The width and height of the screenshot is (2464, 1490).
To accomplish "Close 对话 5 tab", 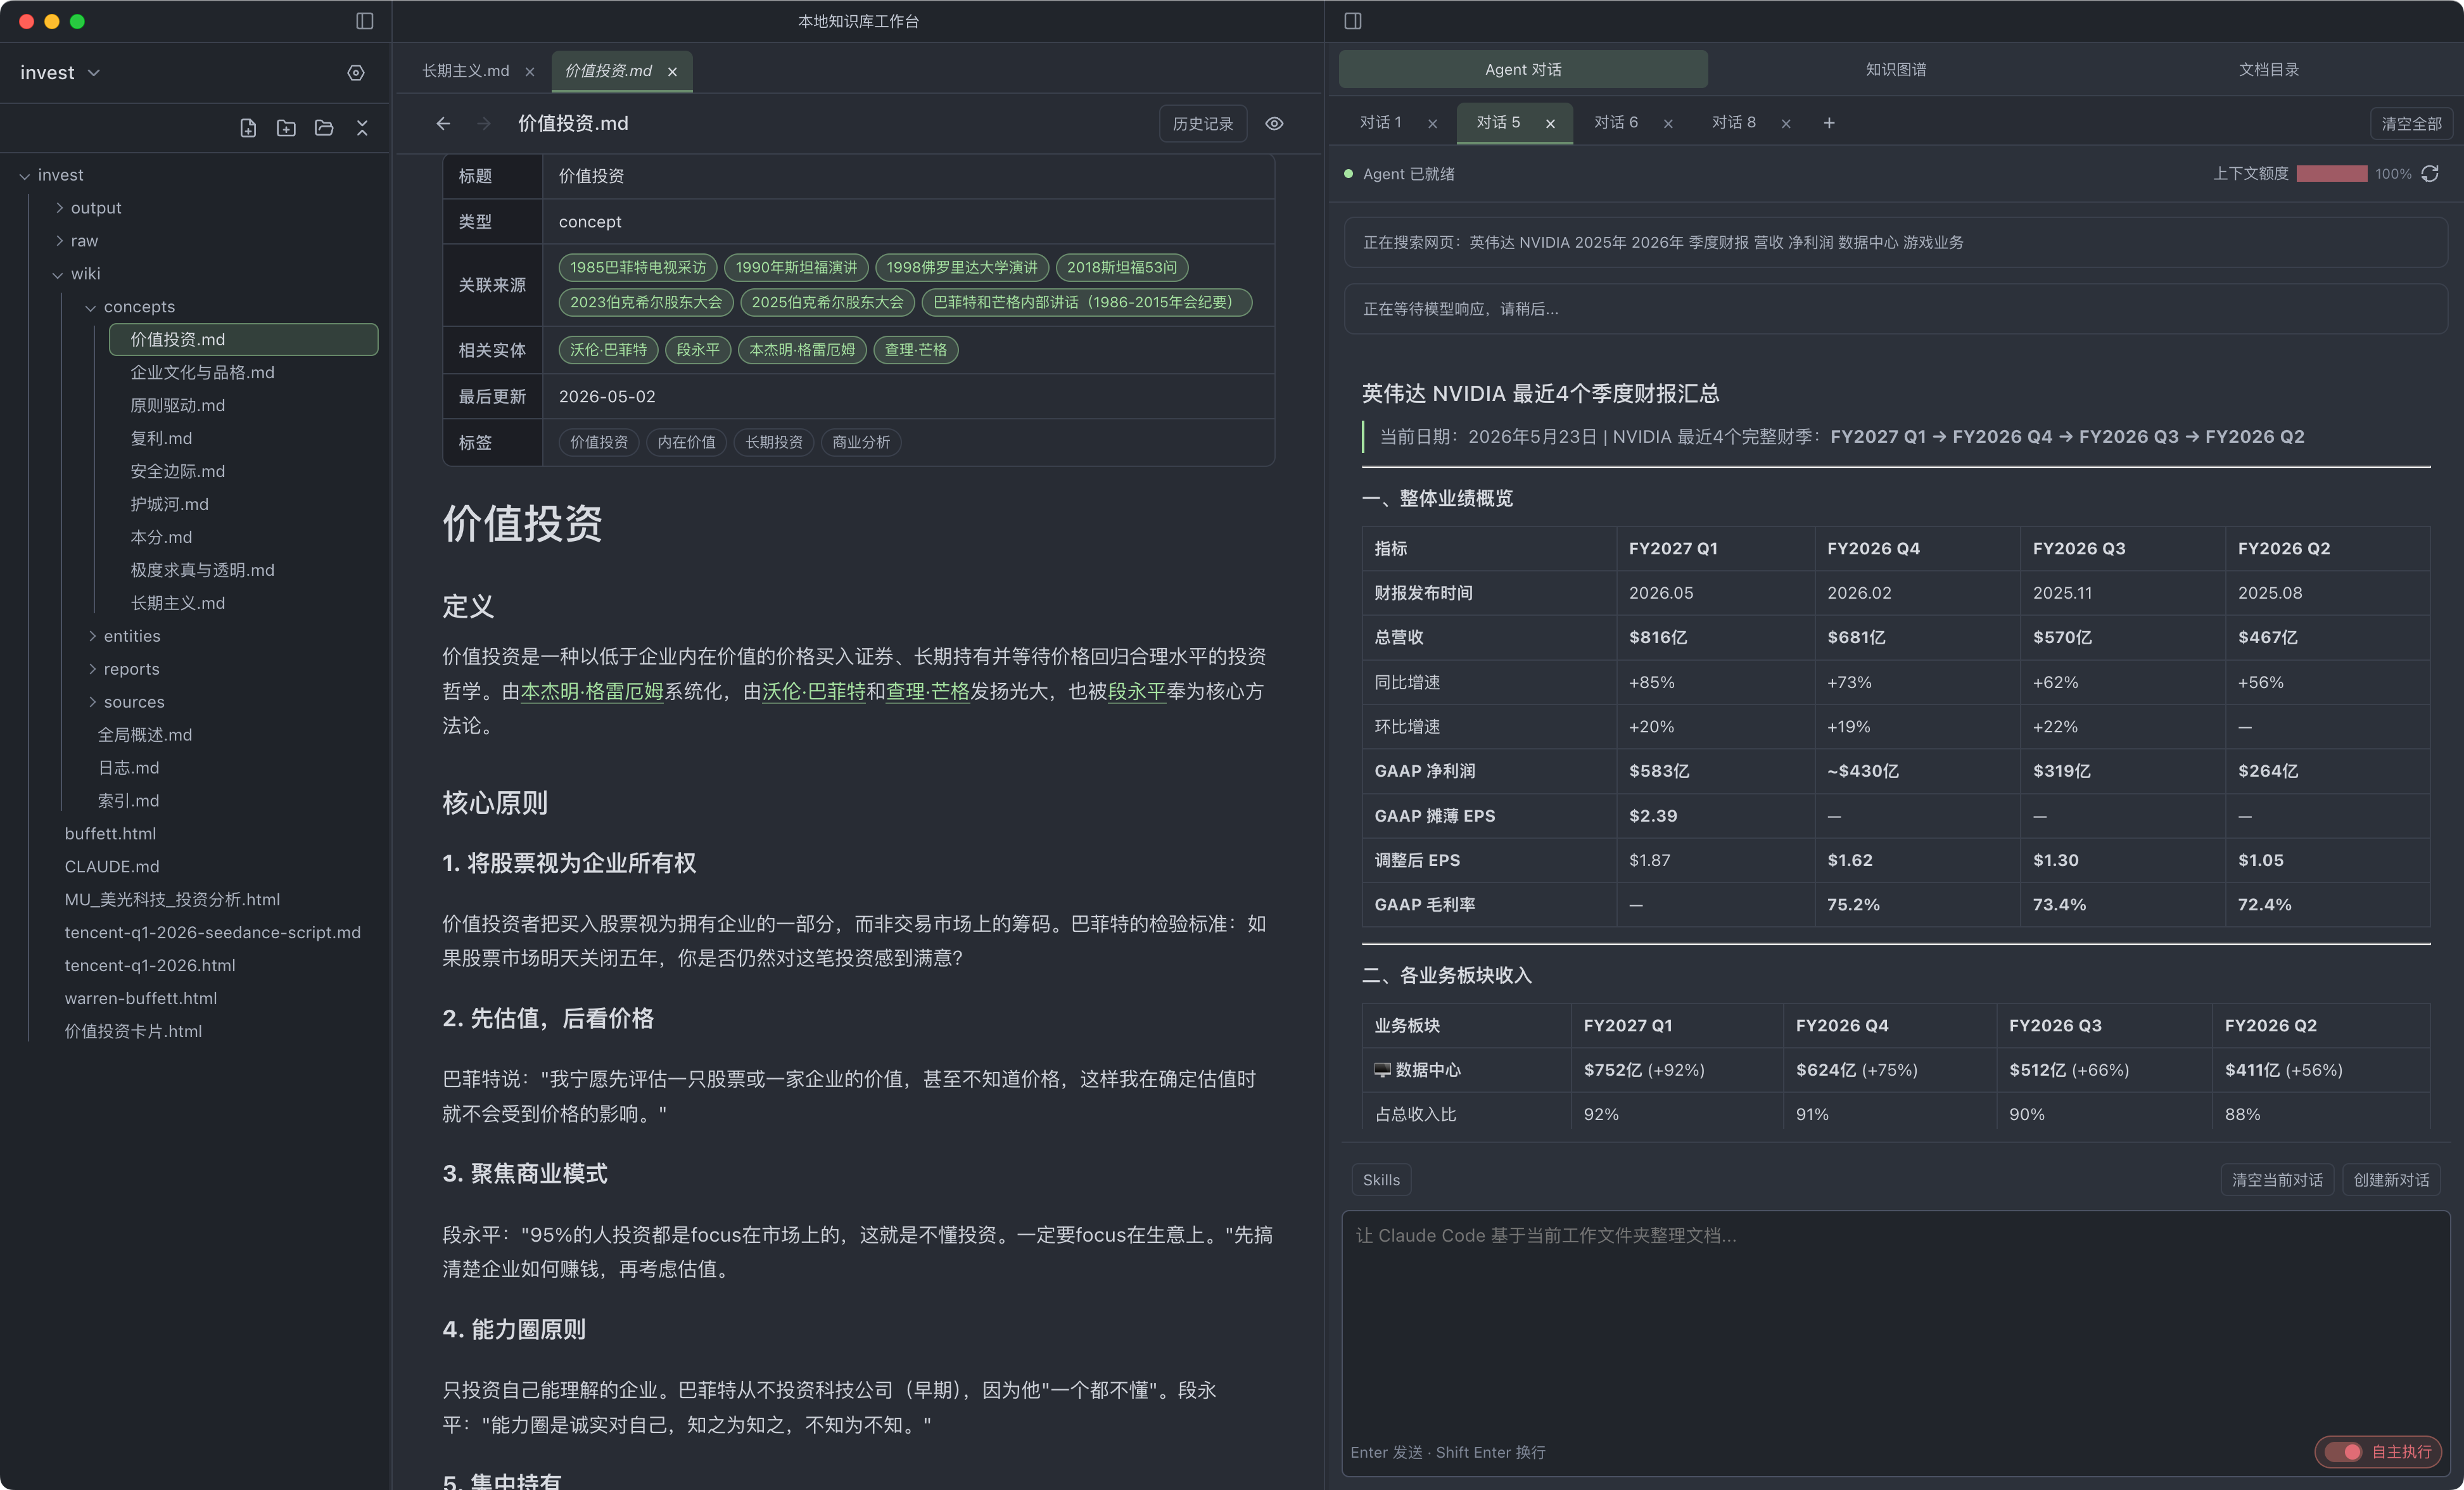I will click(1550, 124).
